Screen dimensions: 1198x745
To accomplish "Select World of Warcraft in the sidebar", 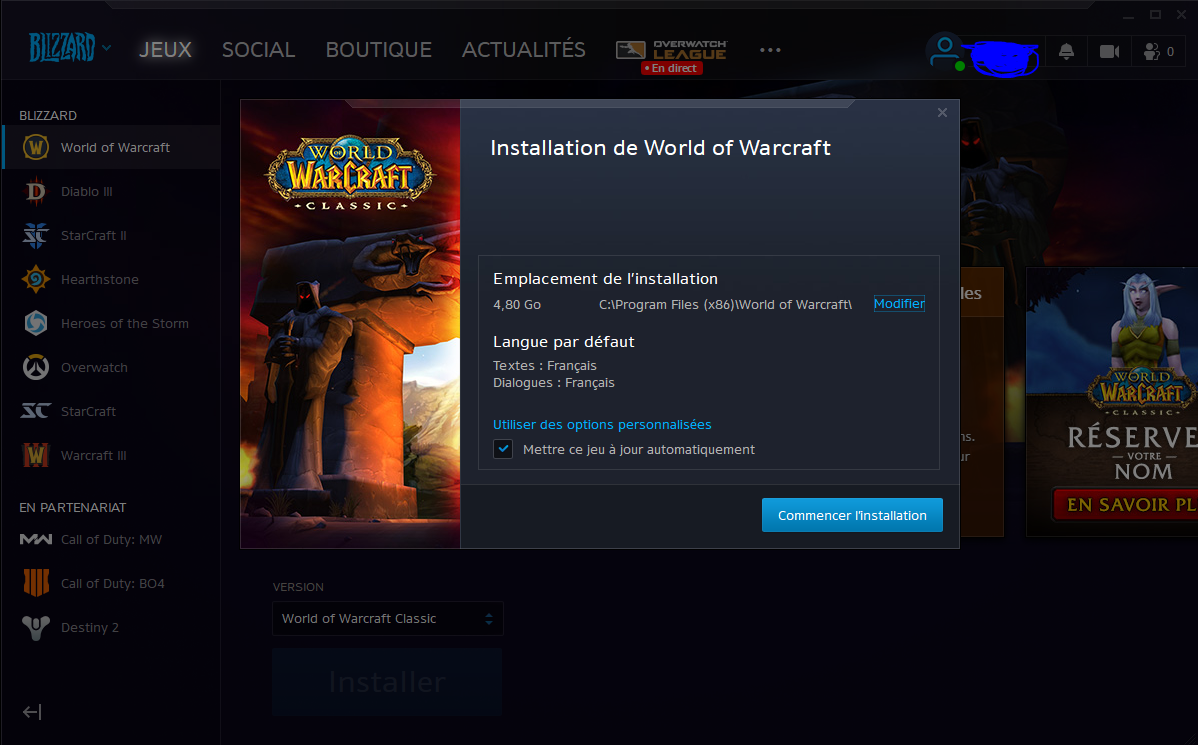I will [111, 147].
